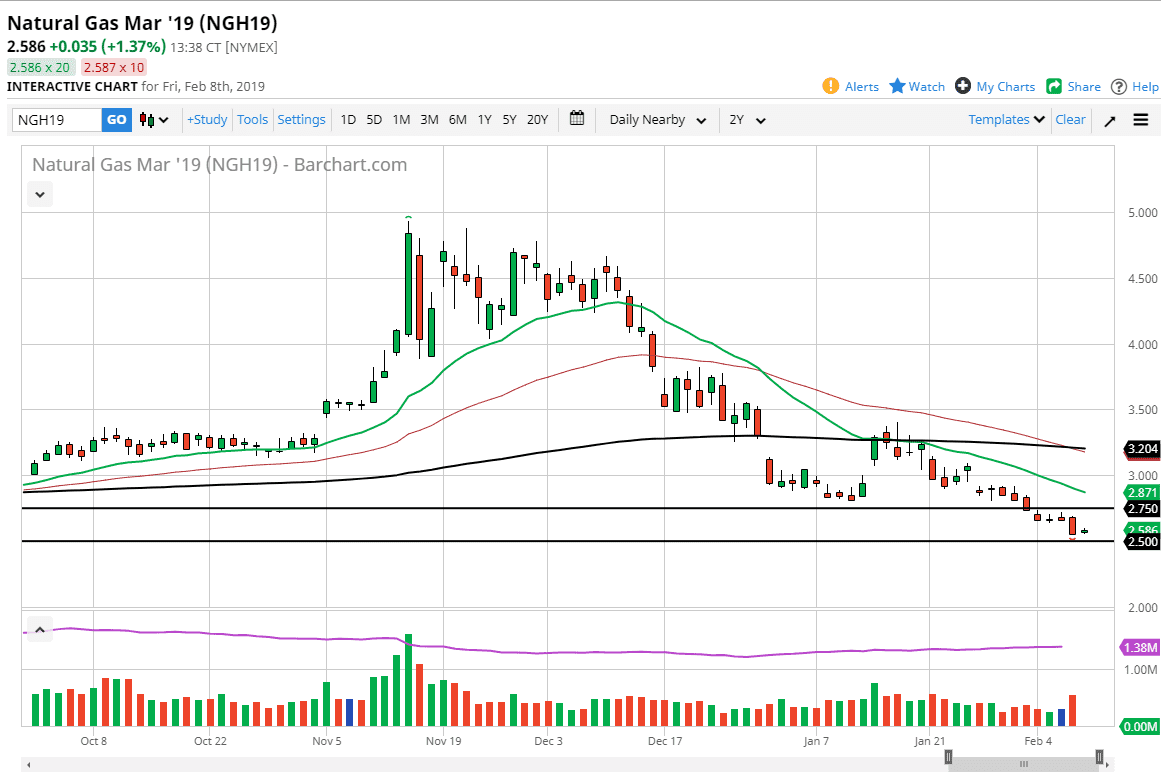The height and width of the screenshot is (779, 1161).
Task: Open My Charts plus icon
Action: (x=963, y=86)
